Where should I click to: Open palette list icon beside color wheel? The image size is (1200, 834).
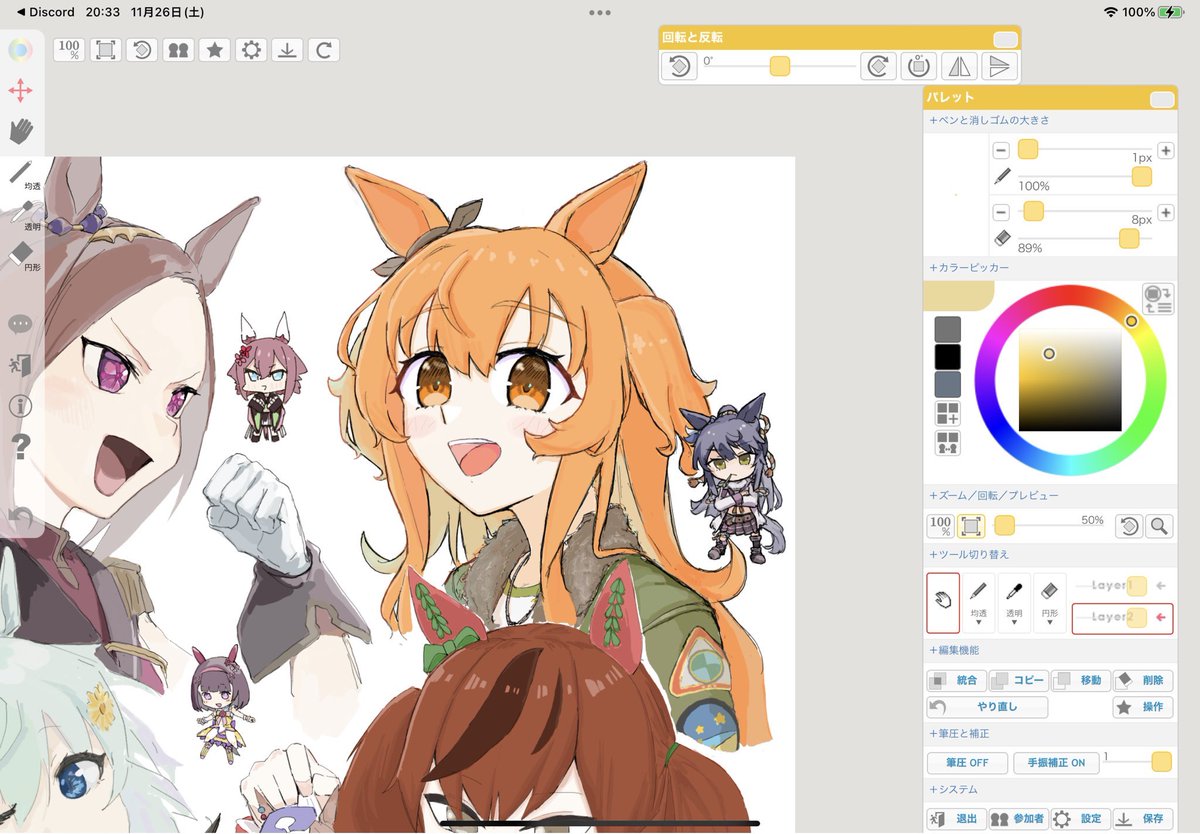(x=1158, y=299)
